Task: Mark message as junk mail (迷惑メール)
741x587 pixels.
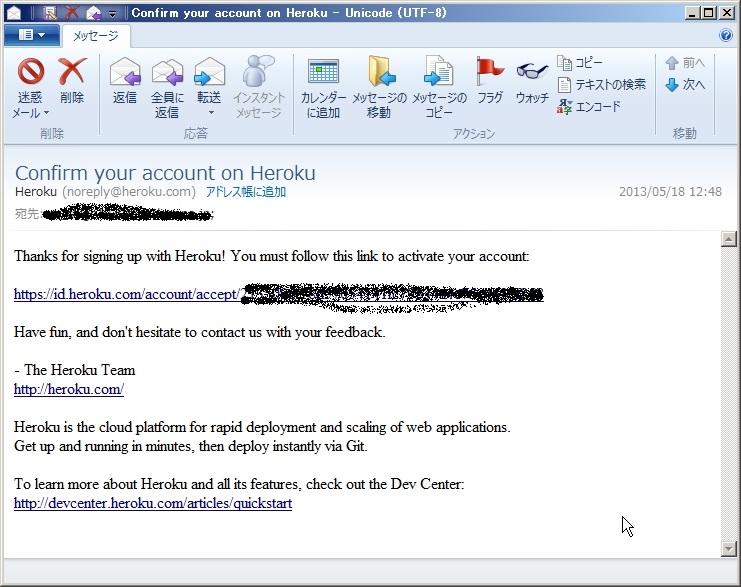Action: (x=31, y=87)
